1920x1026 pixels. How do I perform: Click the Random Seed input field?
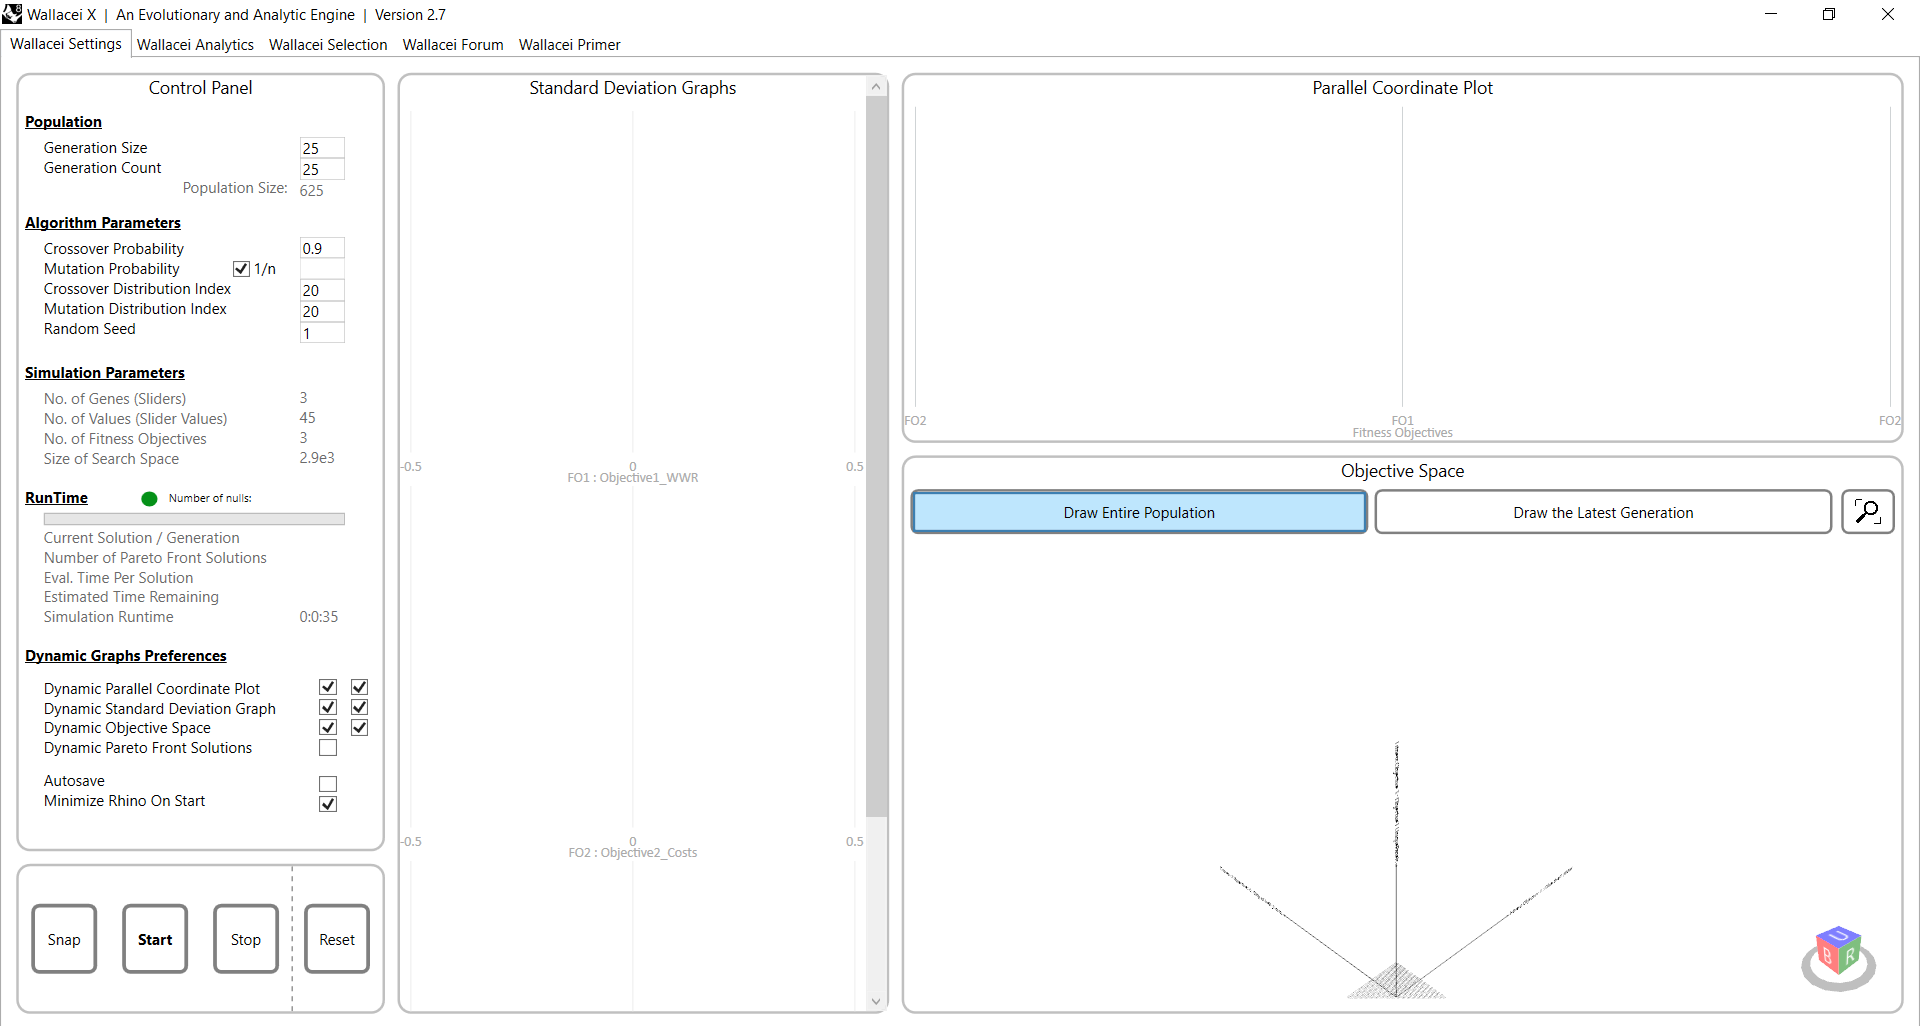(321, 333)
